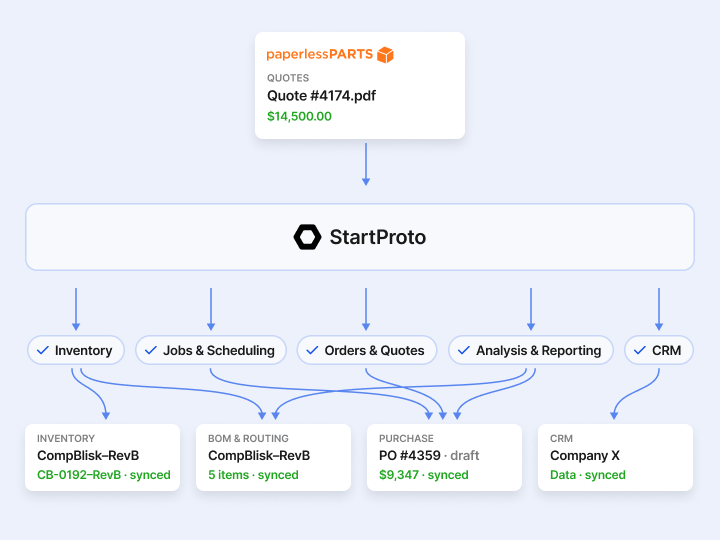Click CB-0192–RevB · synced status

click(x=104, y=475)
